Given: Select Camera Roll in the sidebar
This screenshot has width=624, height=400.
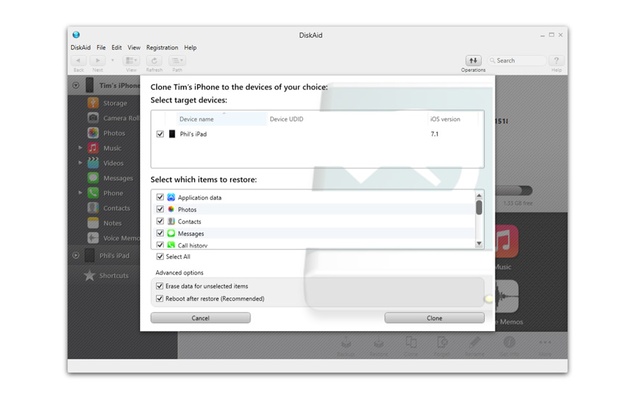Looking at the screenshot, I should (x=113, y=118).
